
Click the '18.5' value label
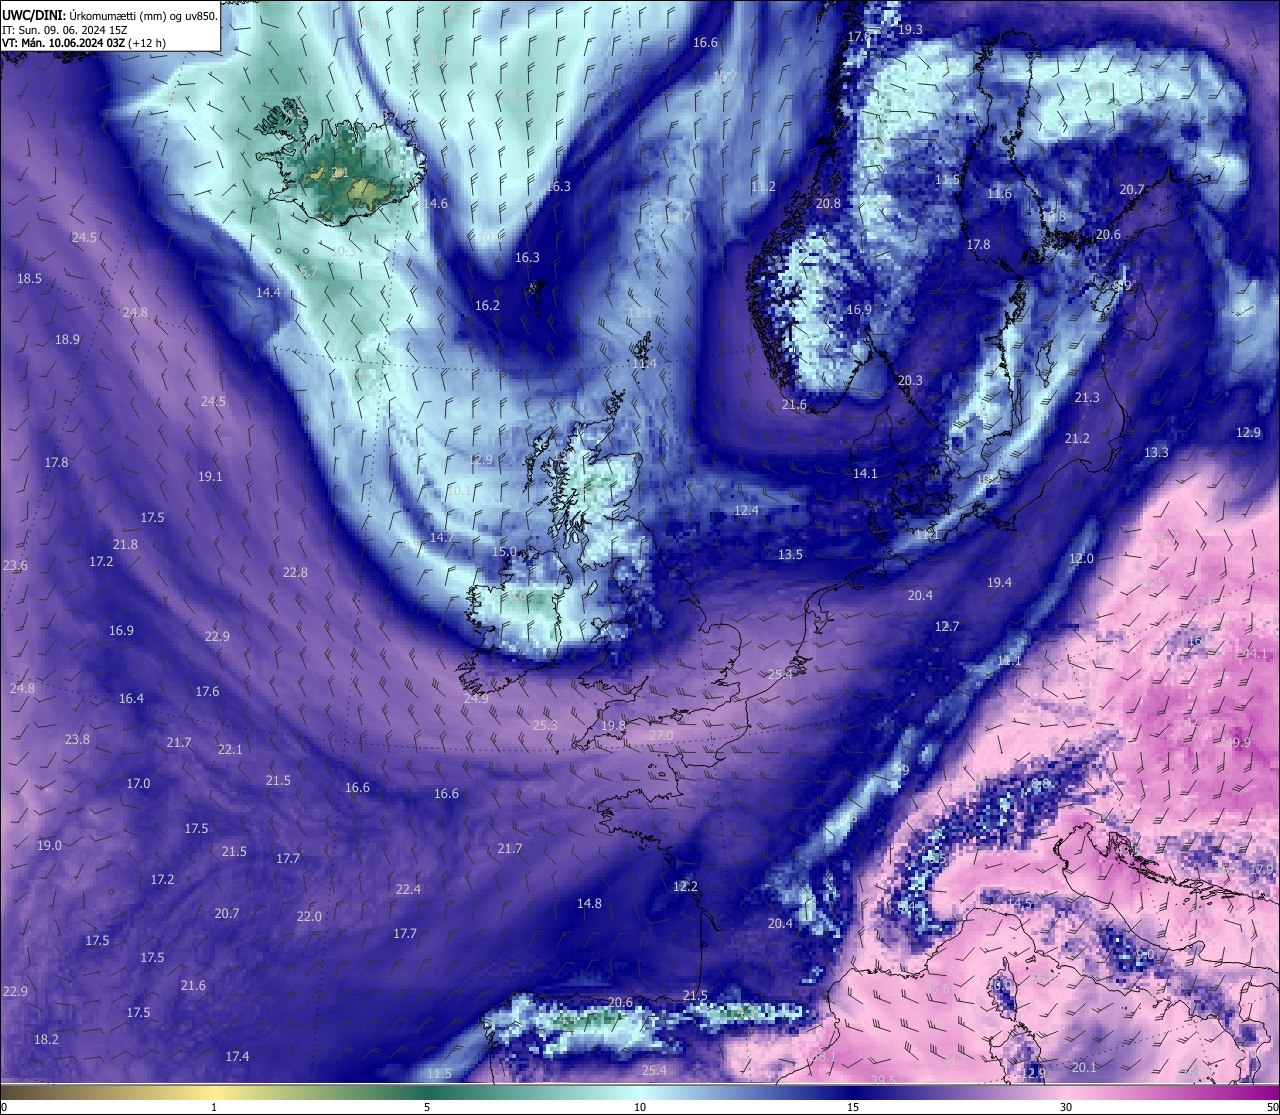click(x=29, y=278)
